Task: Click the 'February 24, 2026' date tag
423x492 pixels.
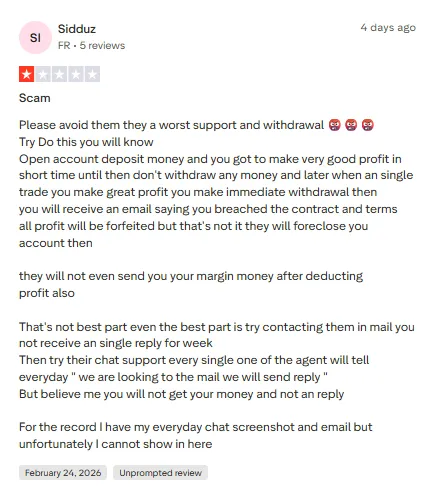Action: [x=63, y=473]
